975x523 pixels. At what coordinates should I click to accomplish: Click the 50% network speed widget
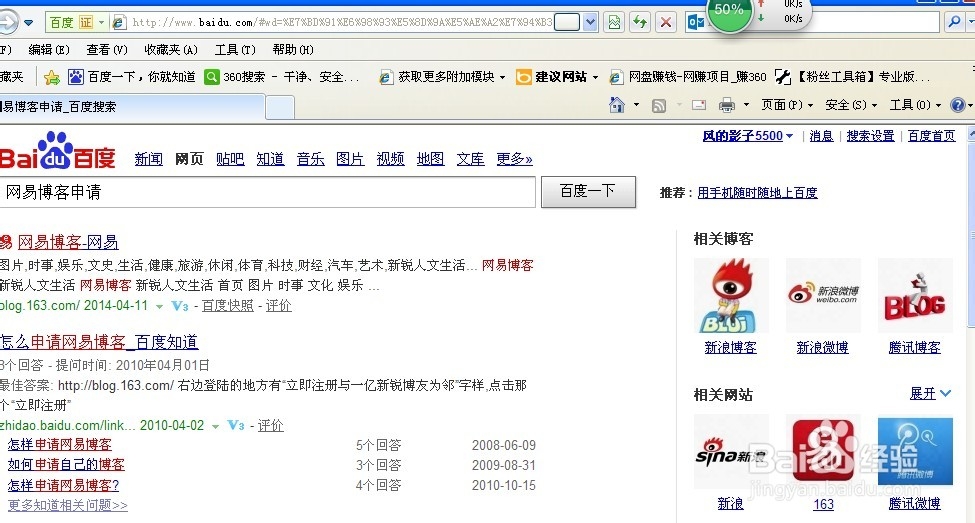tap(729, 10)
